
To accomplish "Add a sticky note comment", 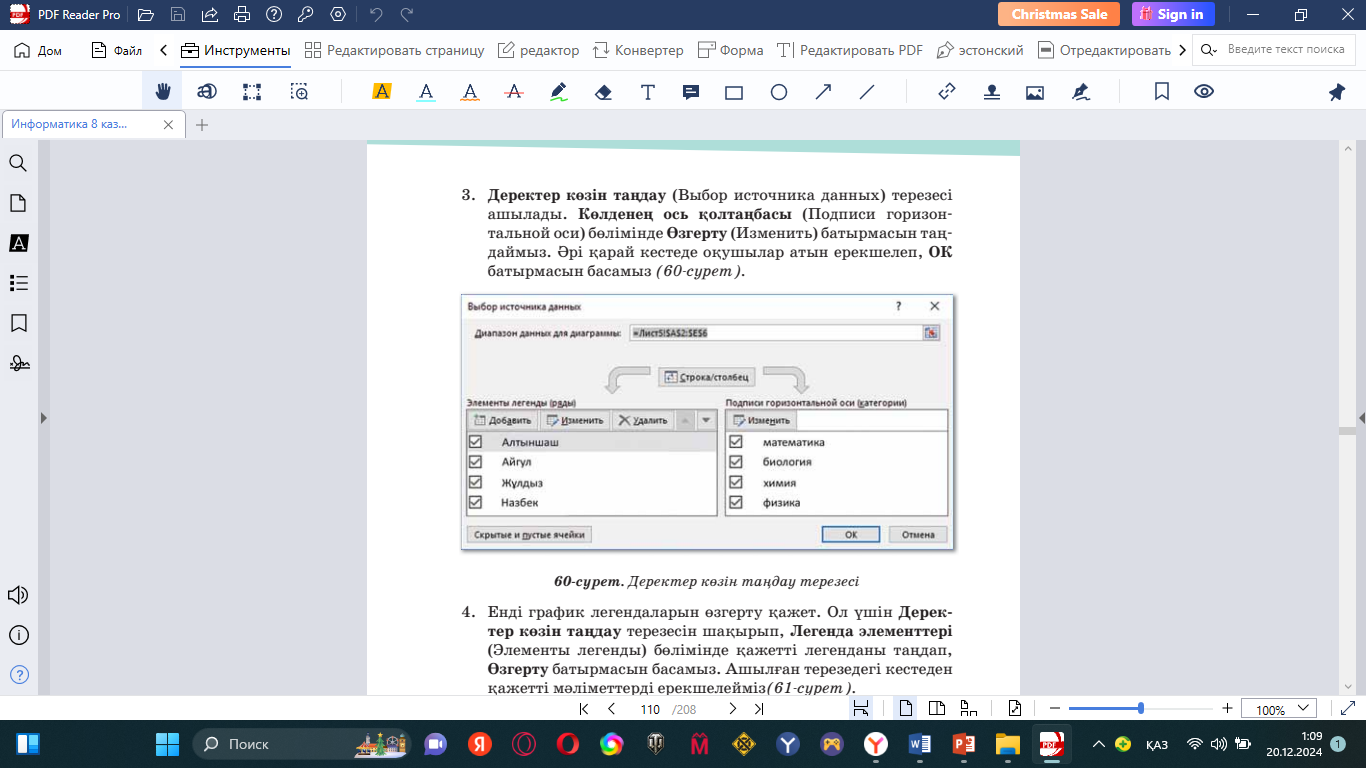I will pyautogui.click(x=690, y=92).
